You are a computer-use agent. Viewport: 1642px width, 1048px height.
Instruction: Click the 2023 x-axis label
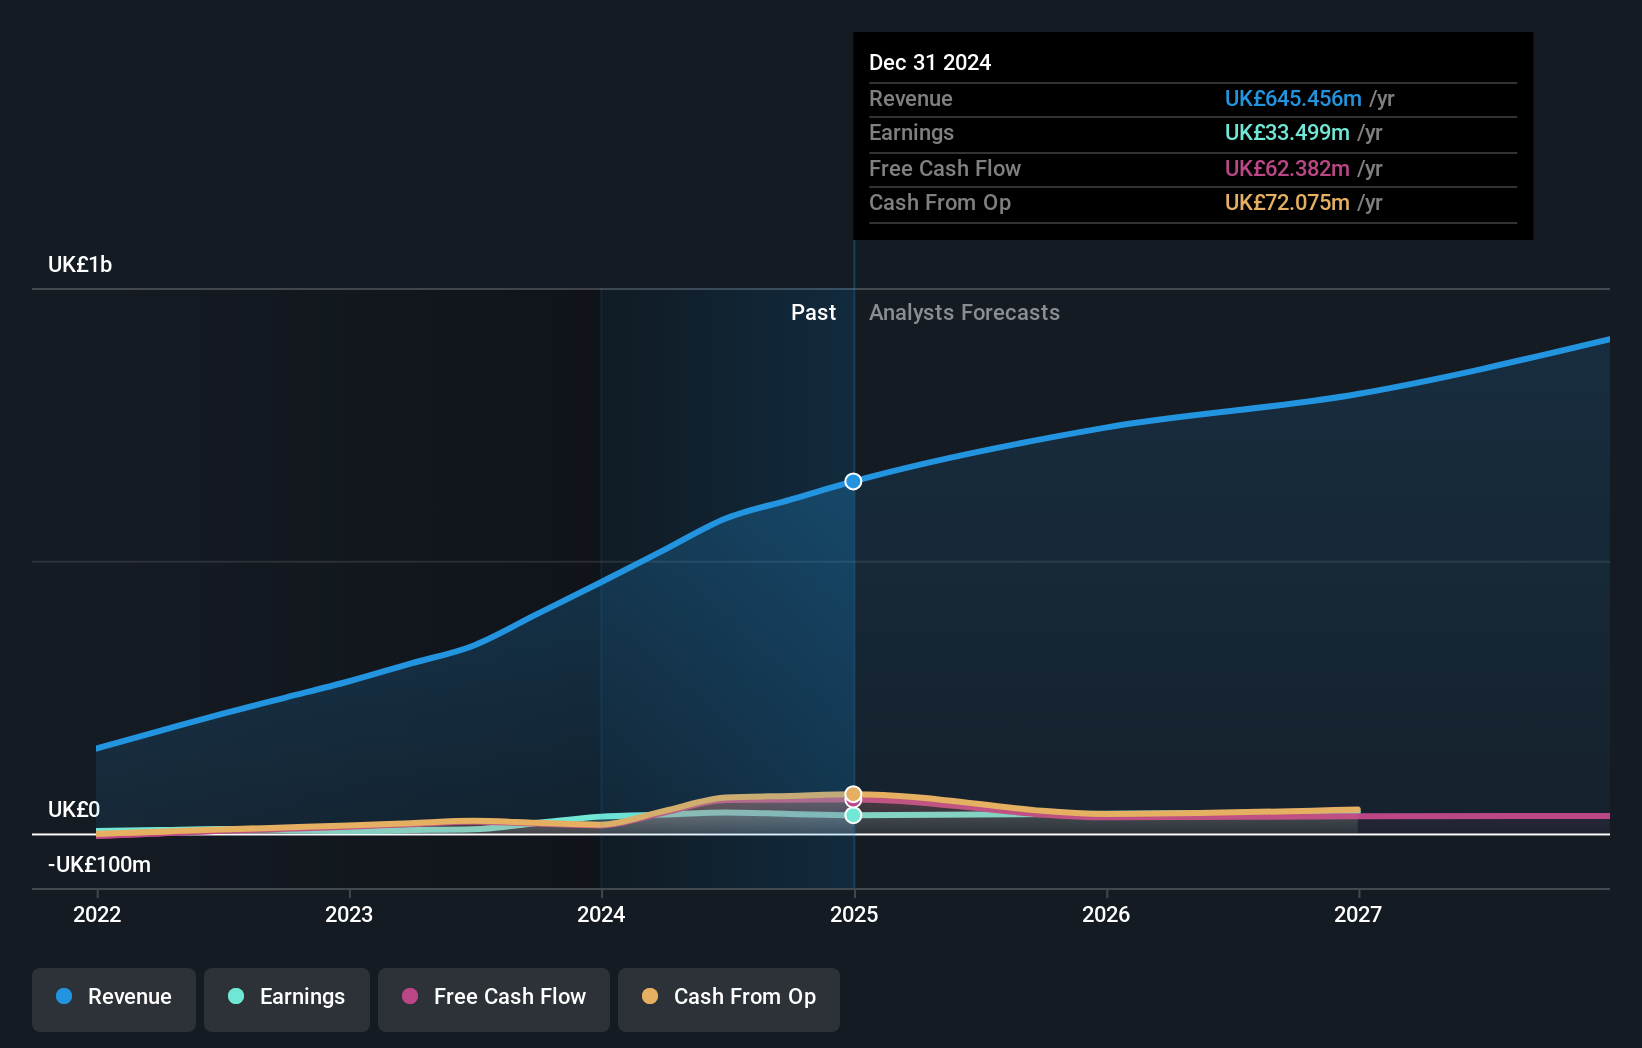click(349, 914)
